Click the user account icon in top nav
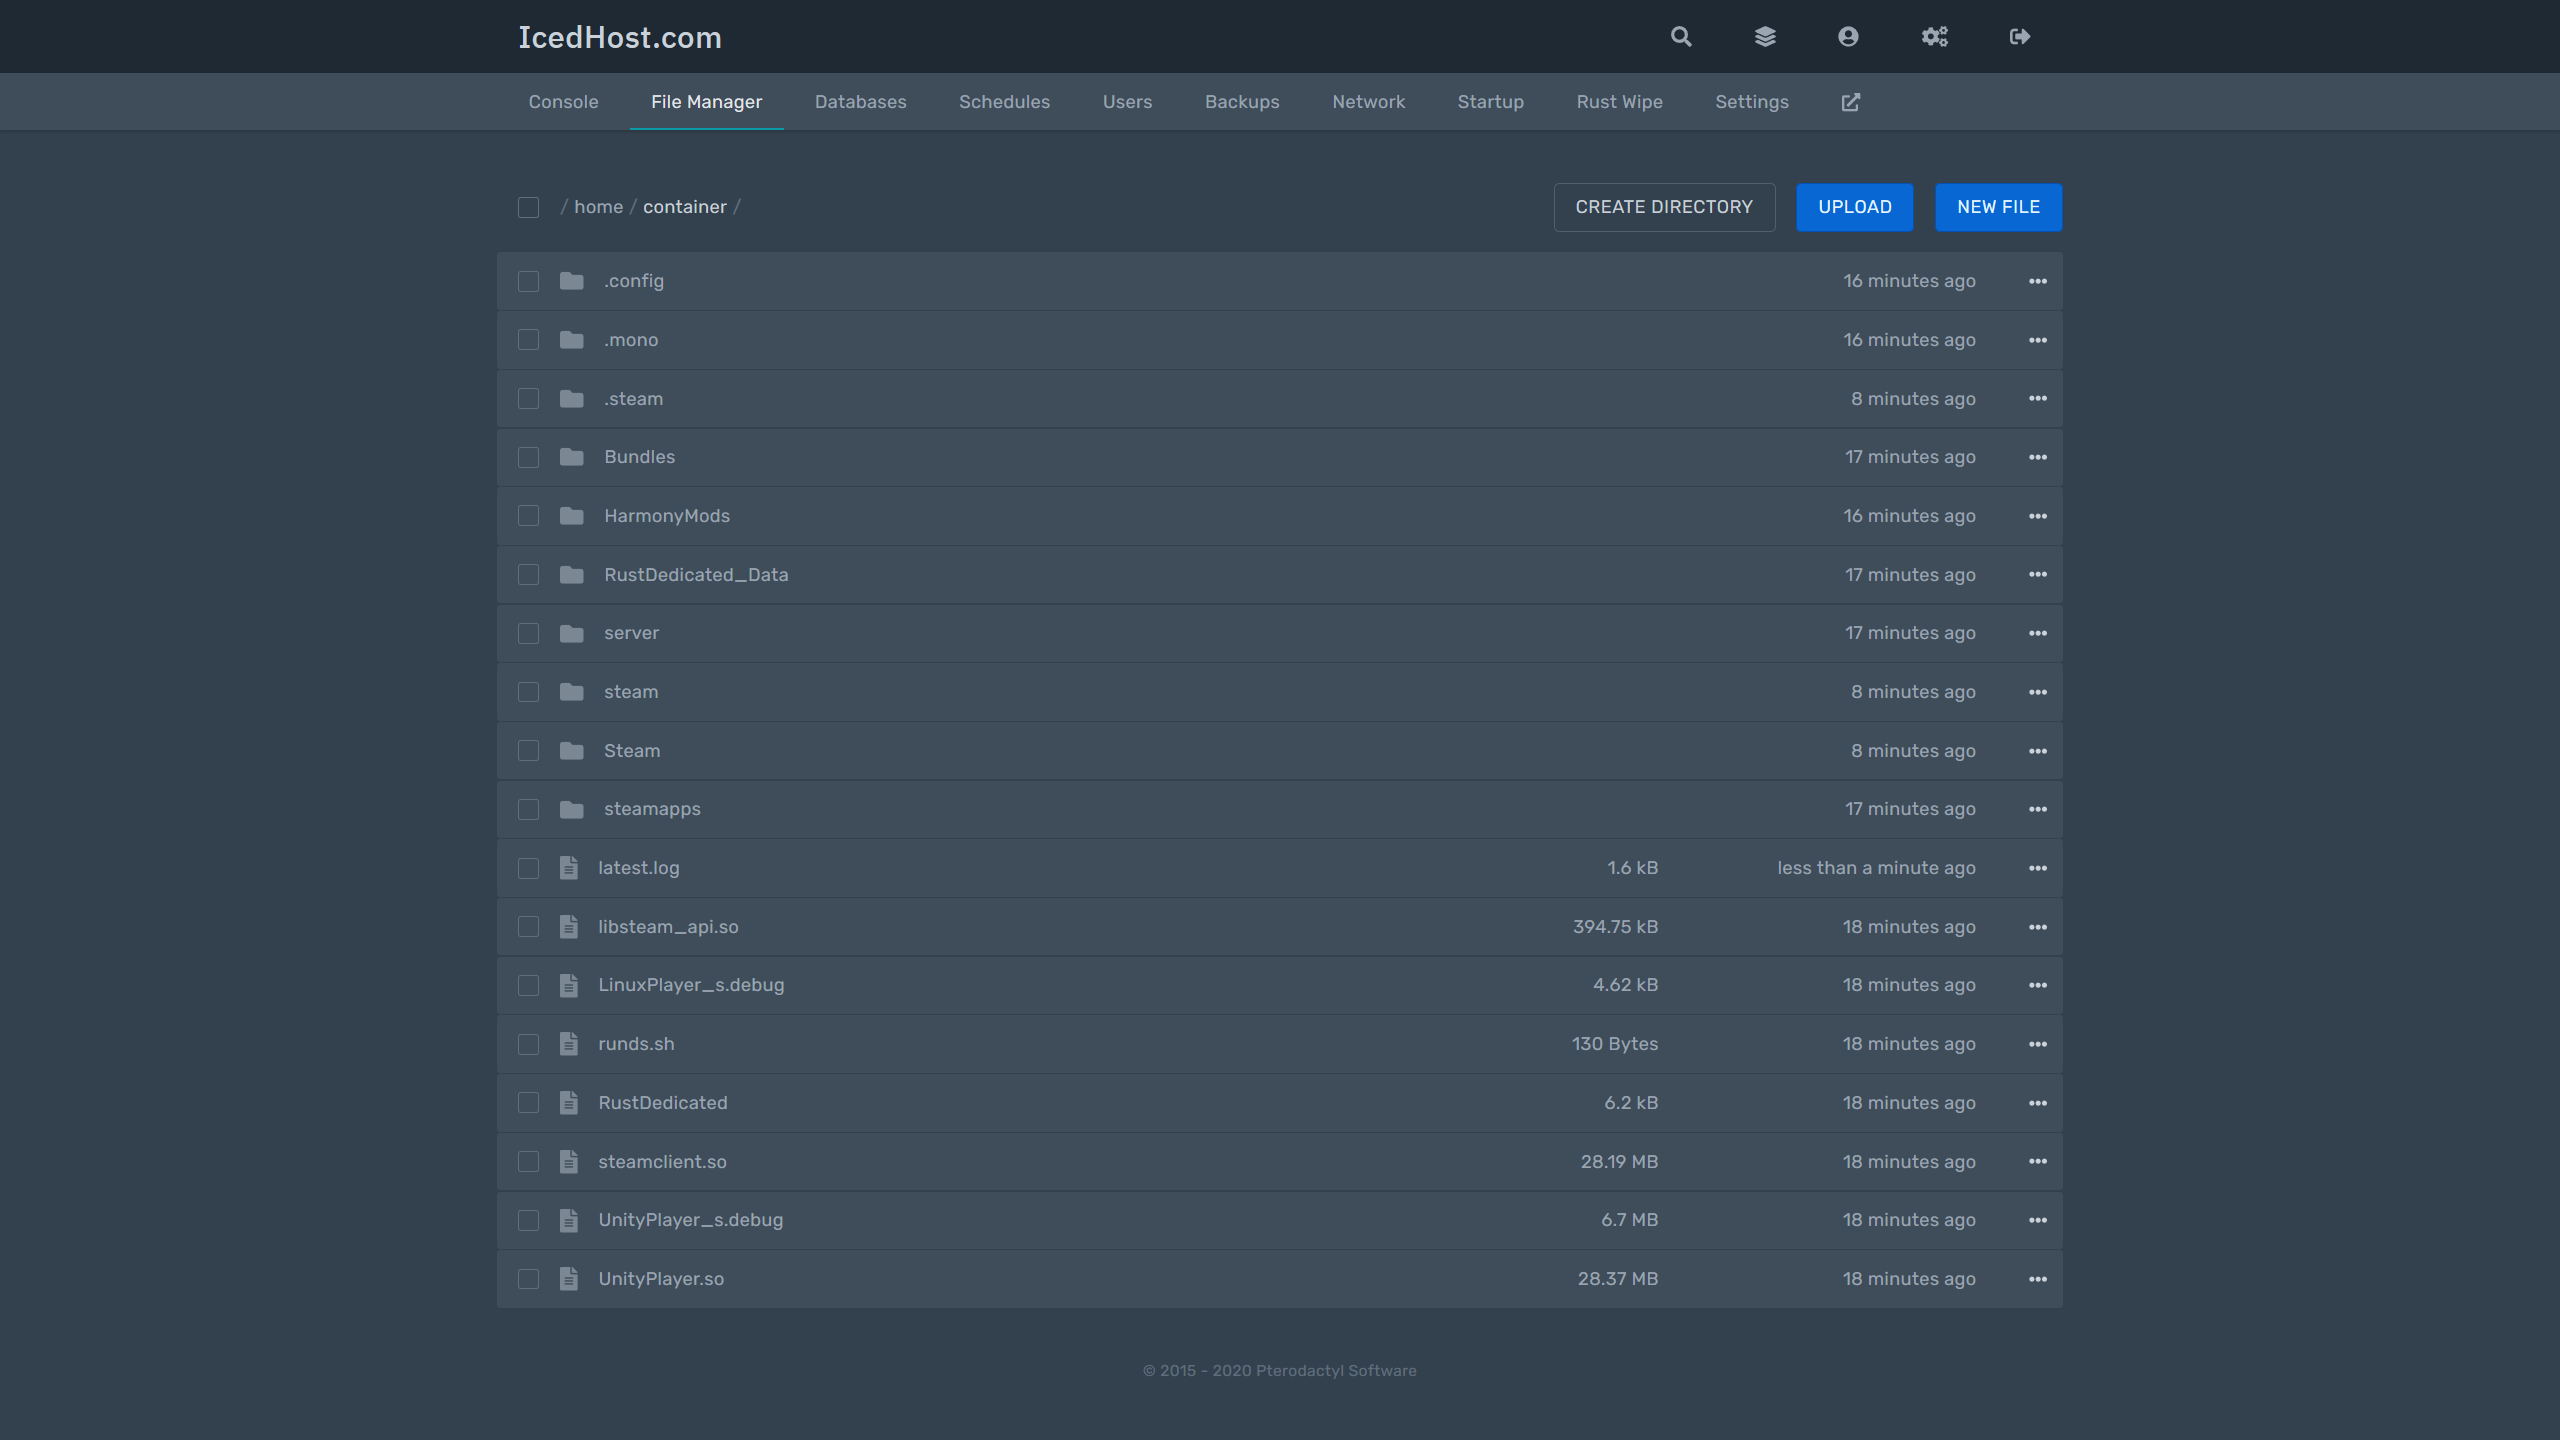The width and height of the screenshot is (2560, 1440). 1848,35
